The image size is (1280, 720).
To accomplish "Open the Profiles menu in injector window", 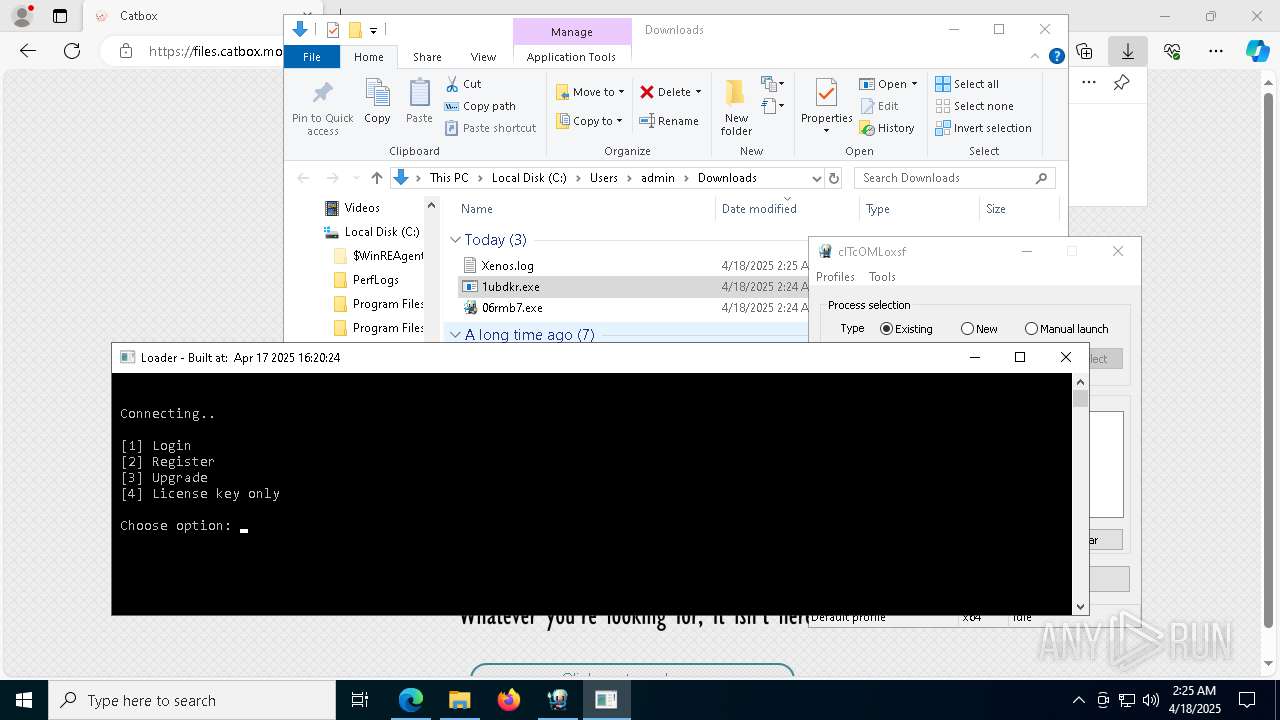I will coord(835,277).
